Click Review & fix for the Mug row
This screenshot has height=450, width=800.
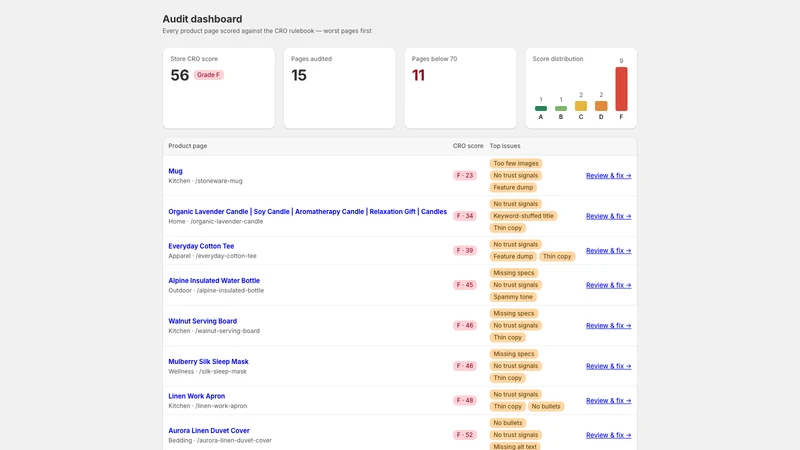608,176
